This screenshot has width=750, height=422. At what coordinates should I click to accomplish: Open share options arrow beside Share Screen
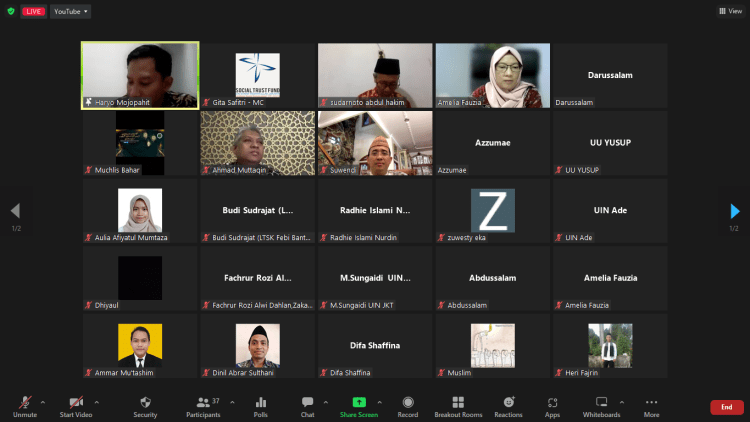pyautogui.click(x=380, y=403)
